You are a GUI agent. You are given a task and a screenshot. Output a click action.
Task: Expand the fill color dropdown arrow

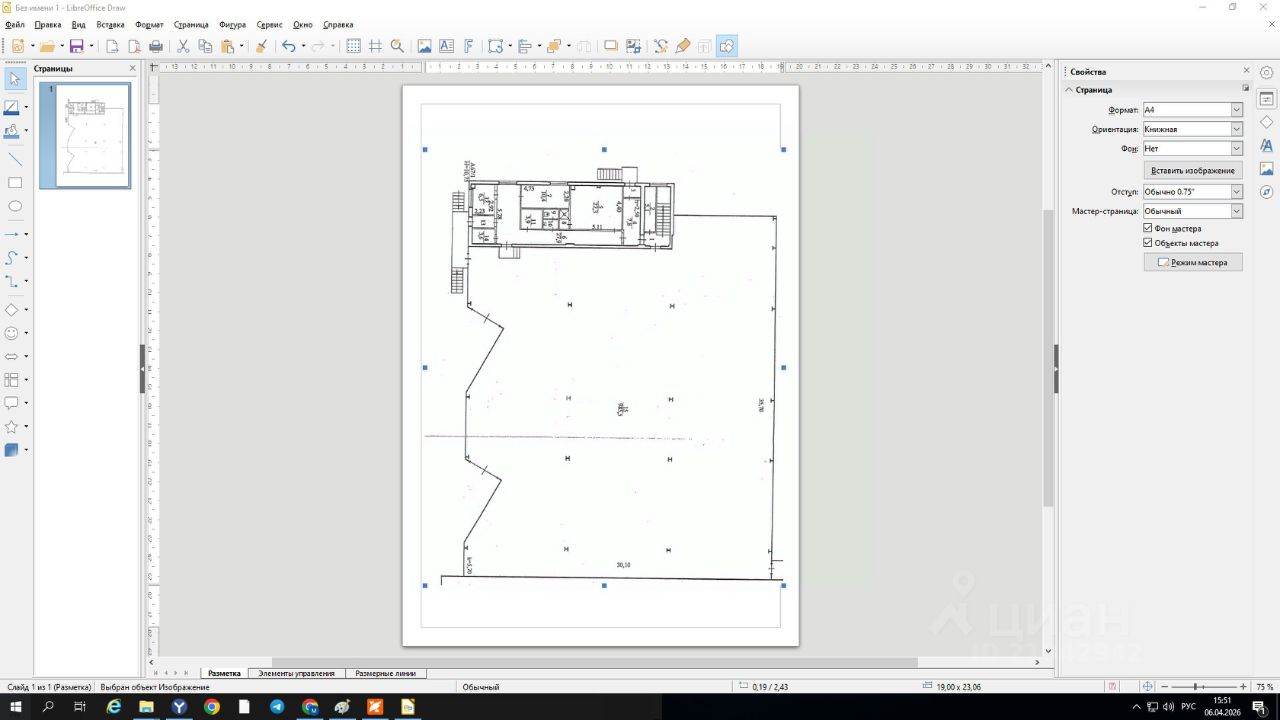tap(26, 131)
